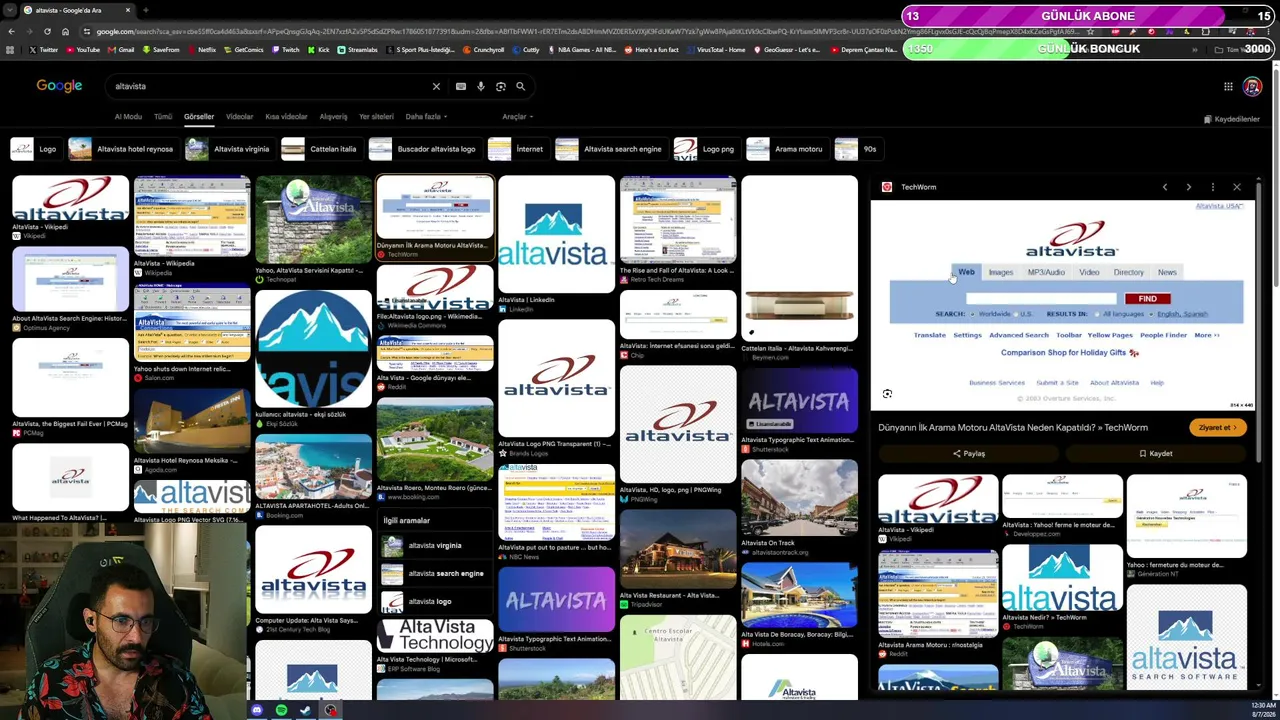This screenshot has width=1280, height=720.
Task: Filter images by Cattelan italia chip
Action: 321,149
